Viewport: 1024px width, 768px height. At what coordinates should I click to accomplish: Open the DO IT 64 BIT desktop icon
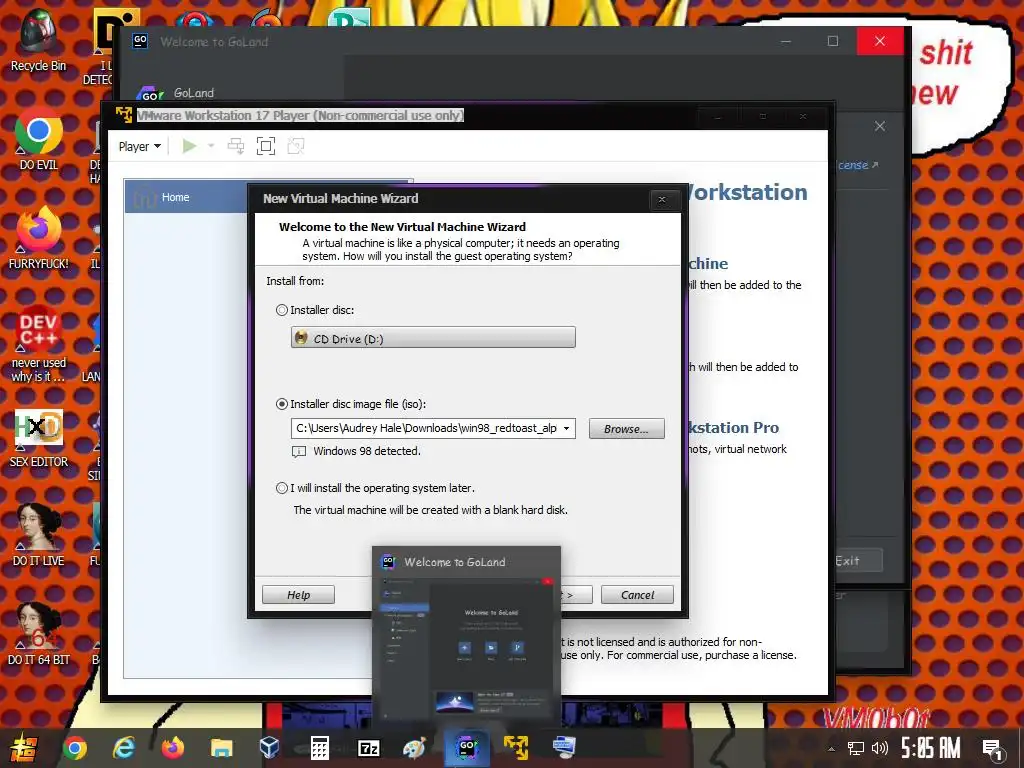[x=38, y=633]
